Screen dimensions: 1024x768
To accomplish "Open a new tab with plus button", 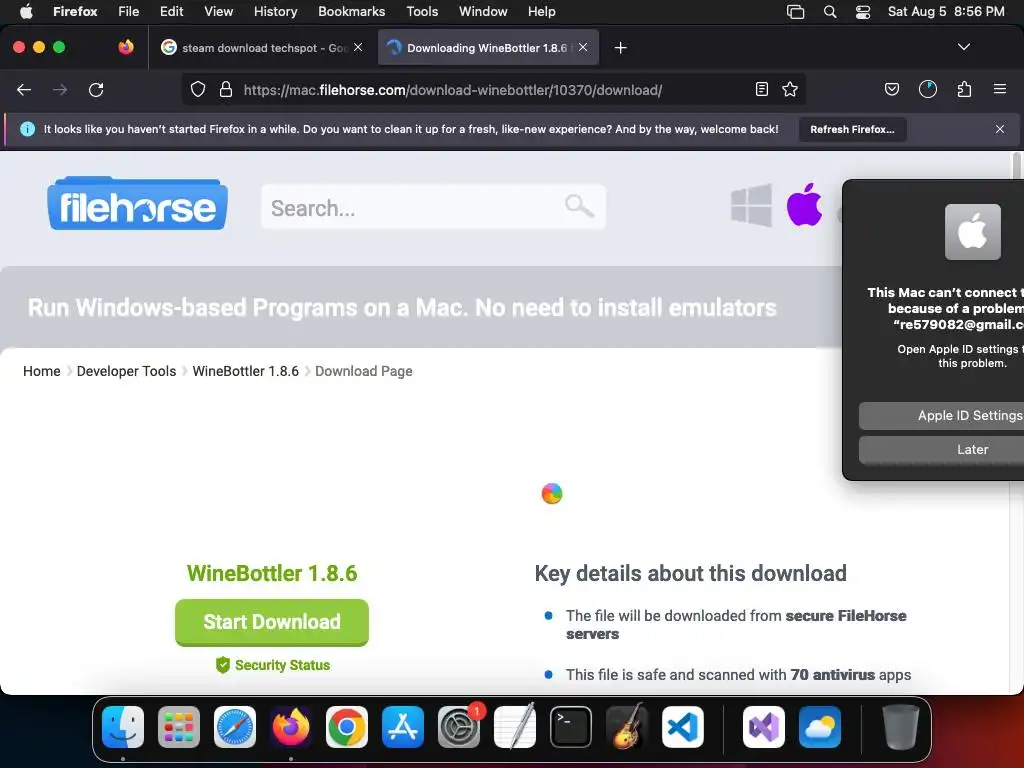I will [620, 48].
